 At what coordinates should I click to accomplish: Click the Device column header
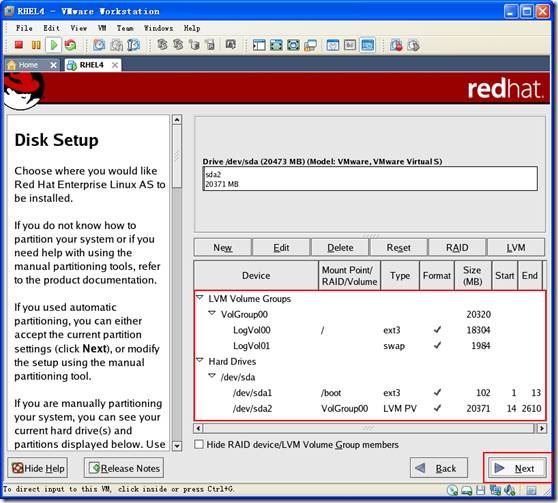pos(256,275)
